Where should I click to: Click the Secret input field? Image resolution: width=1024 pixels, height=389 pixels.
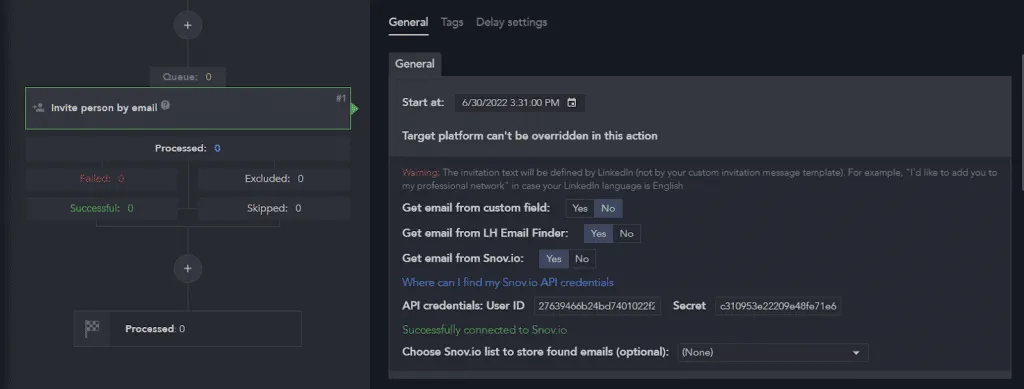pos(778,306)
